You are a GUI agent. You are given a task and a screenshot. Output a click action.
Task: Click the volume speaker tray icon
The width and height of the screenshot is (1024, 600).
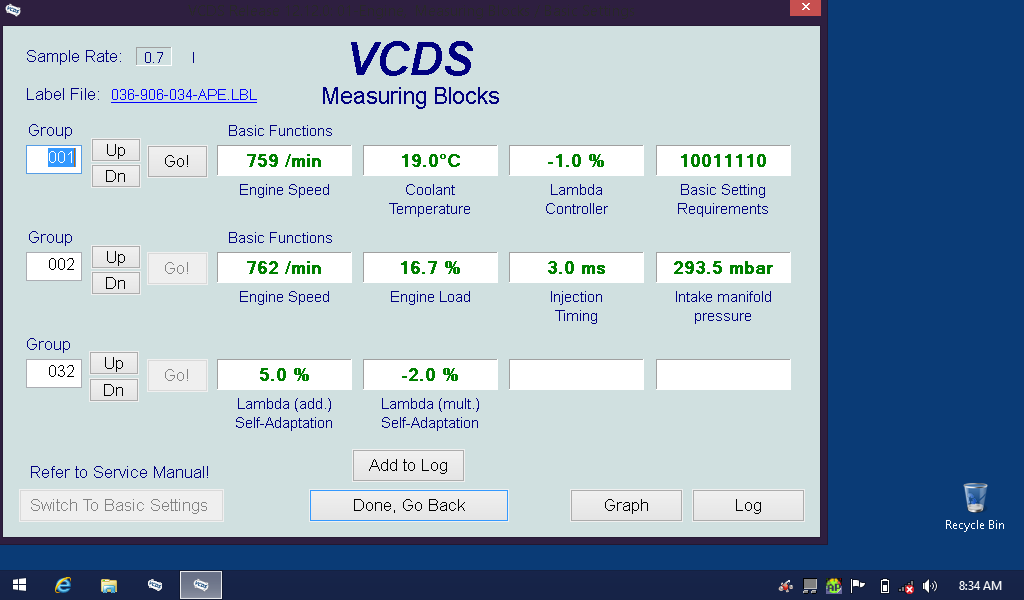[930, 586]
